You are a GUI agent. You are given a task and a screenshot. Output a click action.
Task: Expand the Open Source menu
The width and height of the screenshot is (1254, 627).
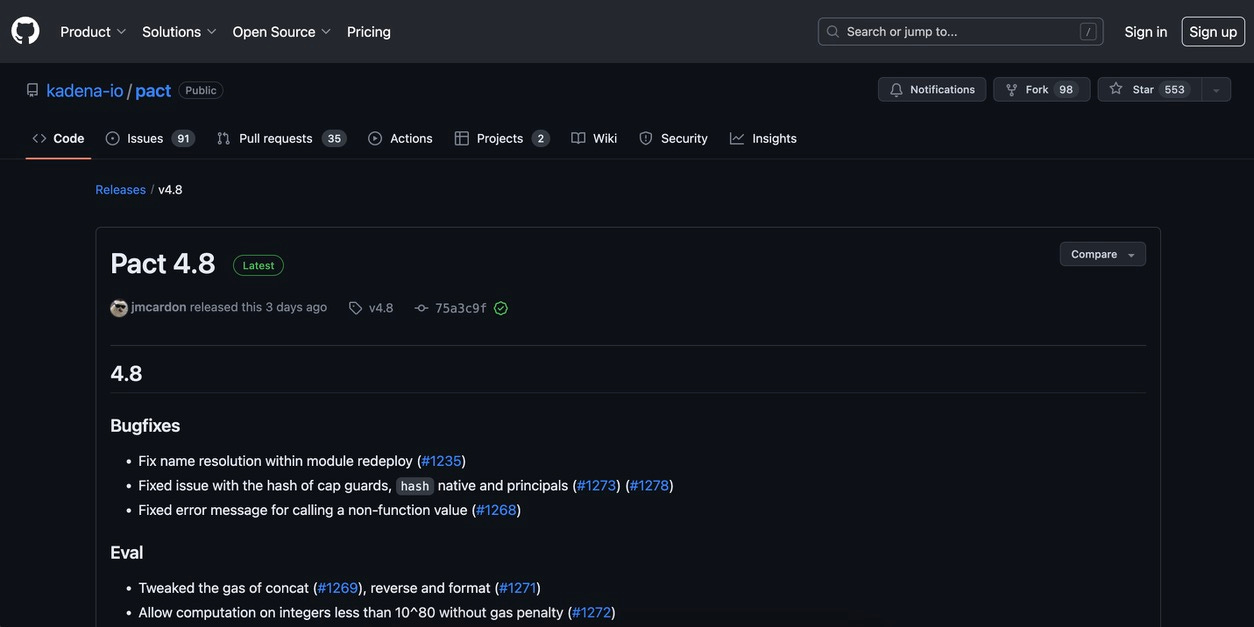(x=282, y=32)
